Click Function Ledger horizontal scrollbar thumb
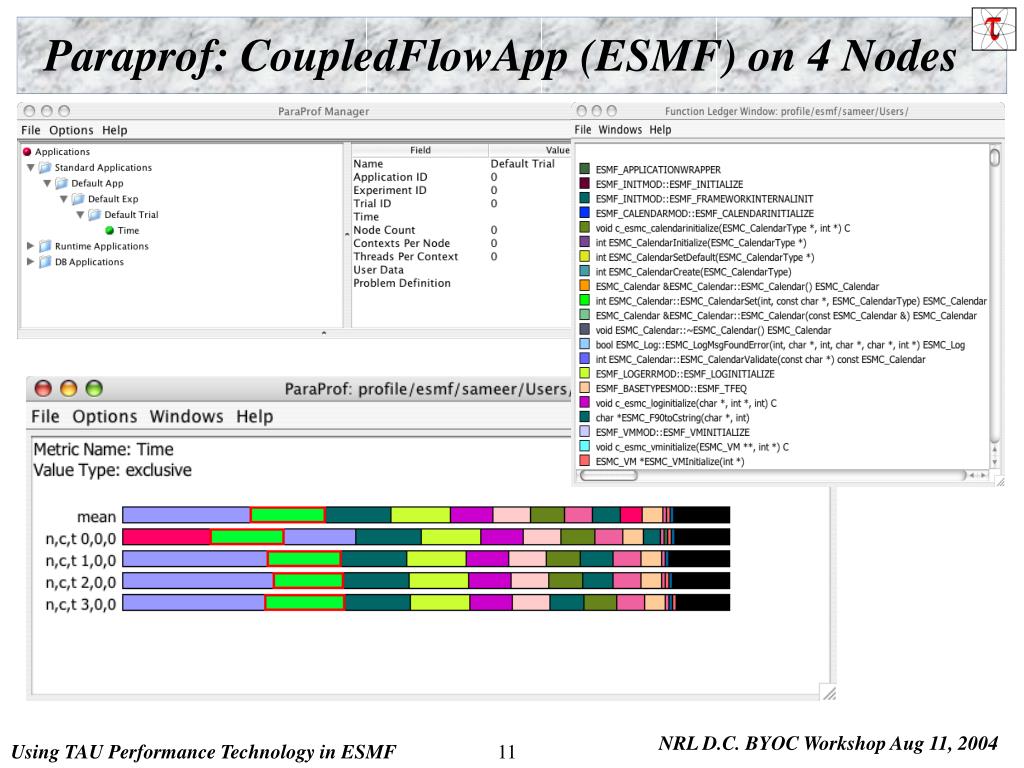The width and height of the screenshot is (1024, 768). tap(608, 475)
